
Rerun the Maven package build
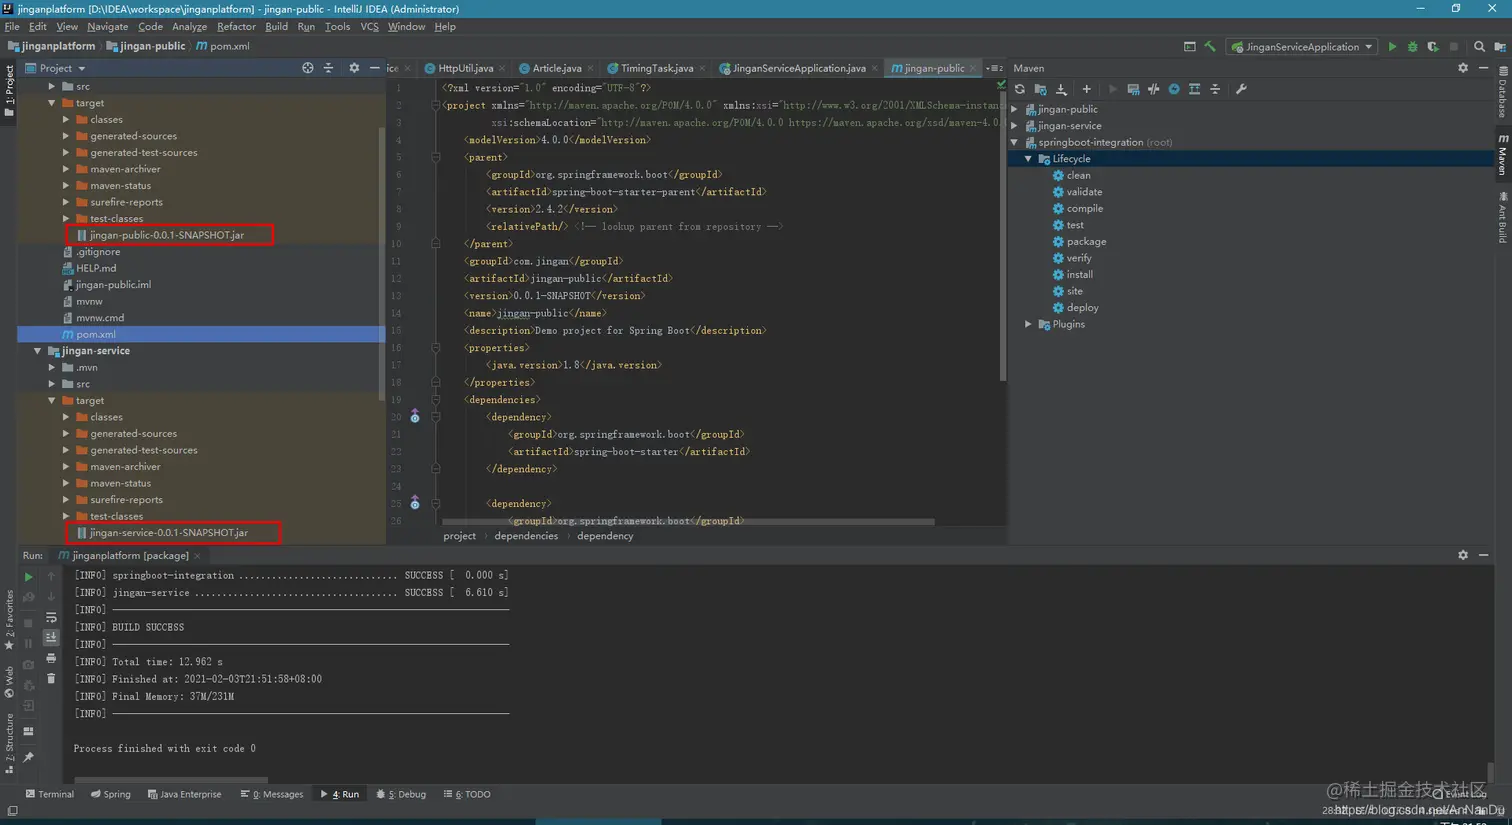tap(28, 577)
